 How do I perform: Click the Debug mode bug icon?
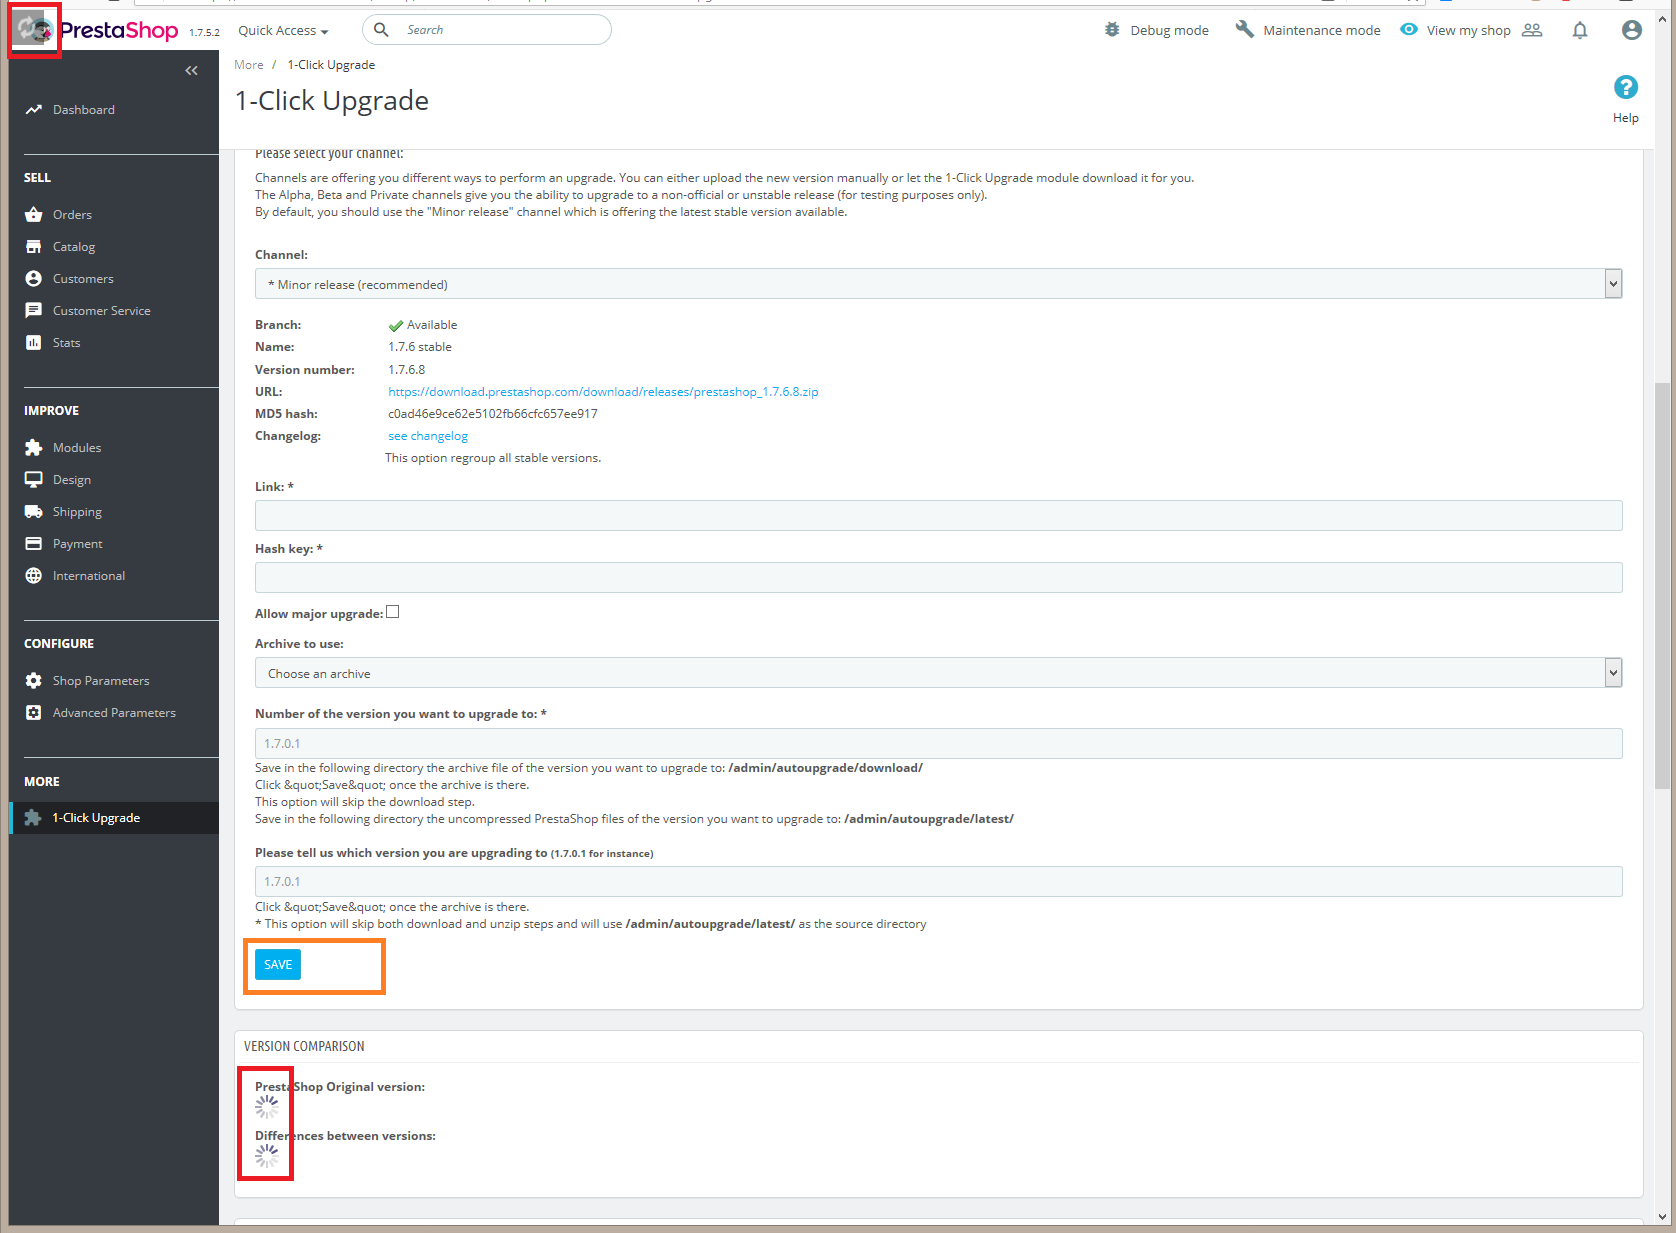click(x=1112, y=30)
